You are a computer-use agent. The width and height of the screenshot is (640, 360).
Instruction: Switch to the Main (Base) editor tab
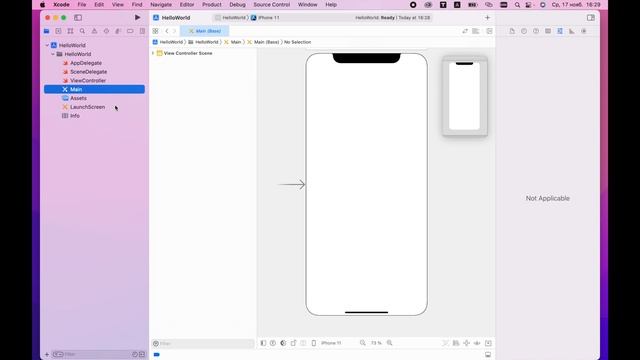click(204, 31)
